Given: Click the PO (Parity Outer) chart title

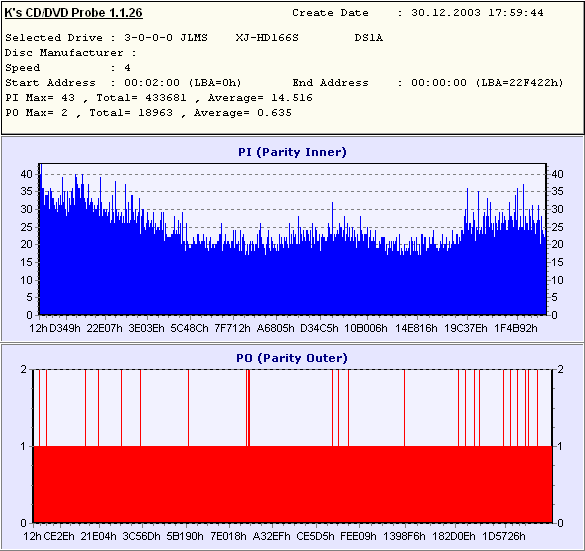Looking at the screenshot, I should click(292, 358).
